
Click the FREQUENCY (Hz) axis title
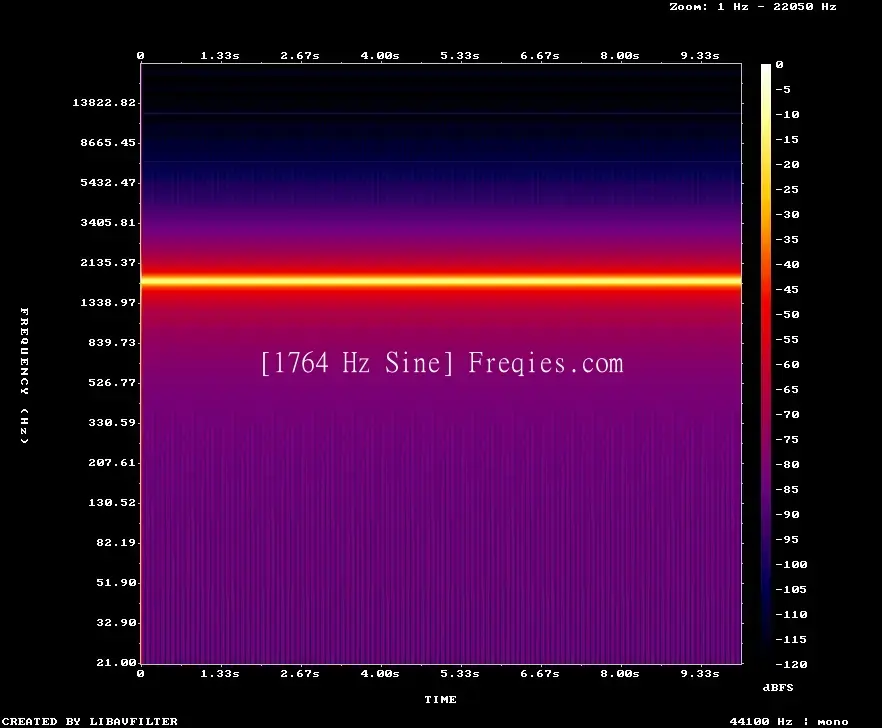(24, 375)
